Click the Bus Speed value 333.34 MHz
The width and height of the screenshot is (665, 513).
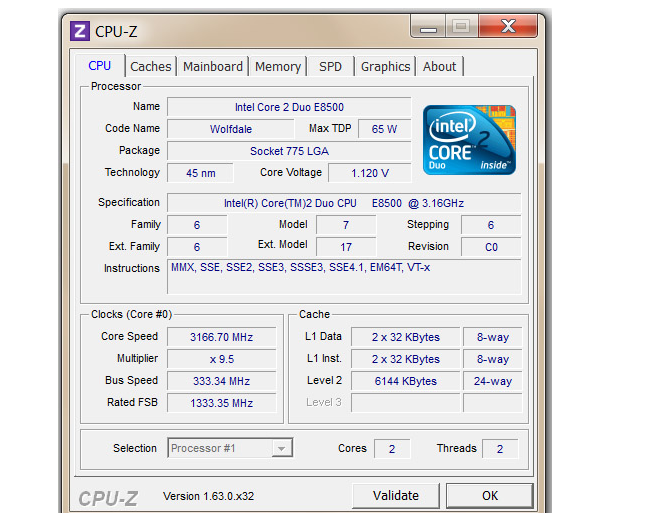(222, 381)
